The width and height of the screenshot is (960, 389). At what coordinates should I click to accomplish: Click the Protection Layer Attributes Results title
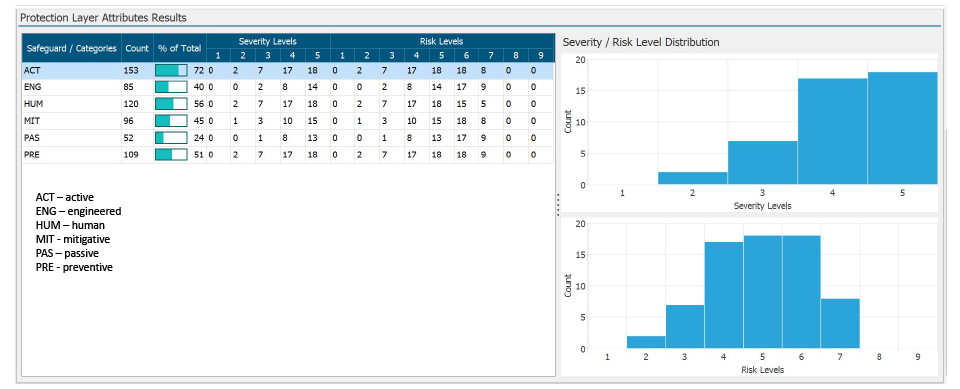click(x=103, y=18)
